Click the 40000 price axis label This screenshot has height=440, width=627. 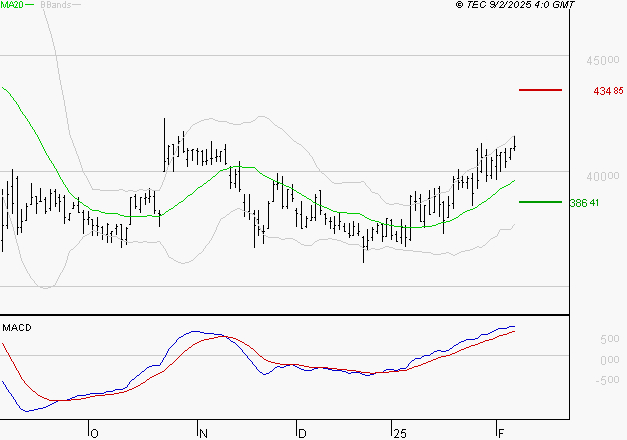tap(603, 176)
